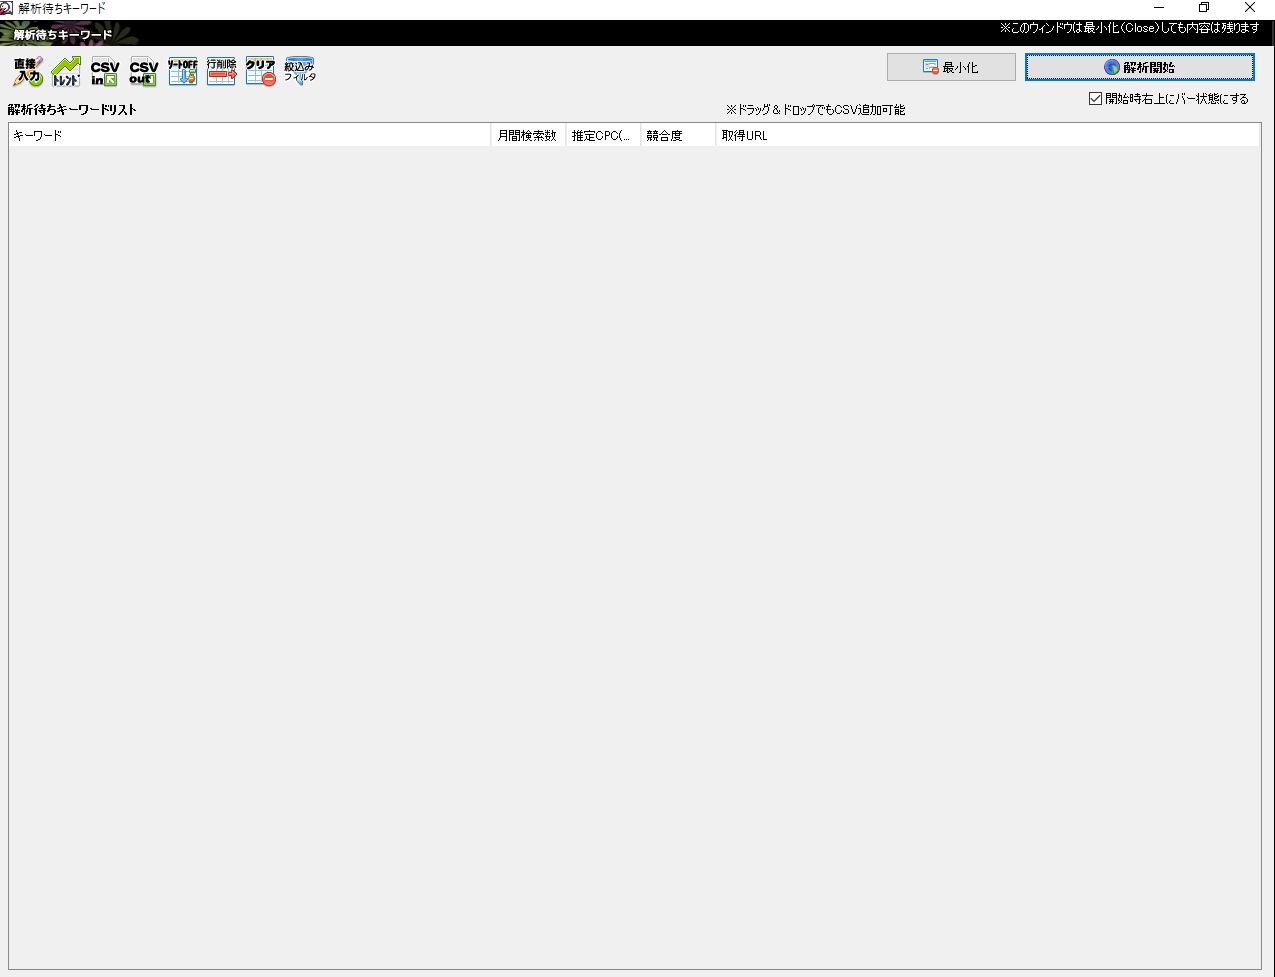The width and height of the screenshot is (1275, 977).
Task: Click the トレンド trend icon
Action: [66, 71]
